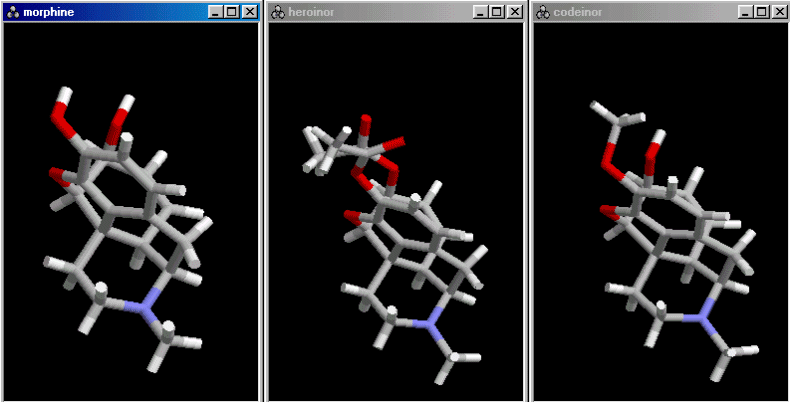Maximize the codeinor window
This screenshot has width=790, height=402.
click(763, 12)
